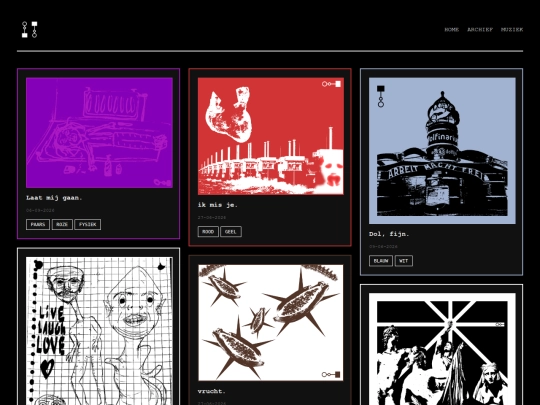The image size is (540, 405).
Task: Open the 'vrucht.' spiky fruit artwork
Action: coord(271,322)
